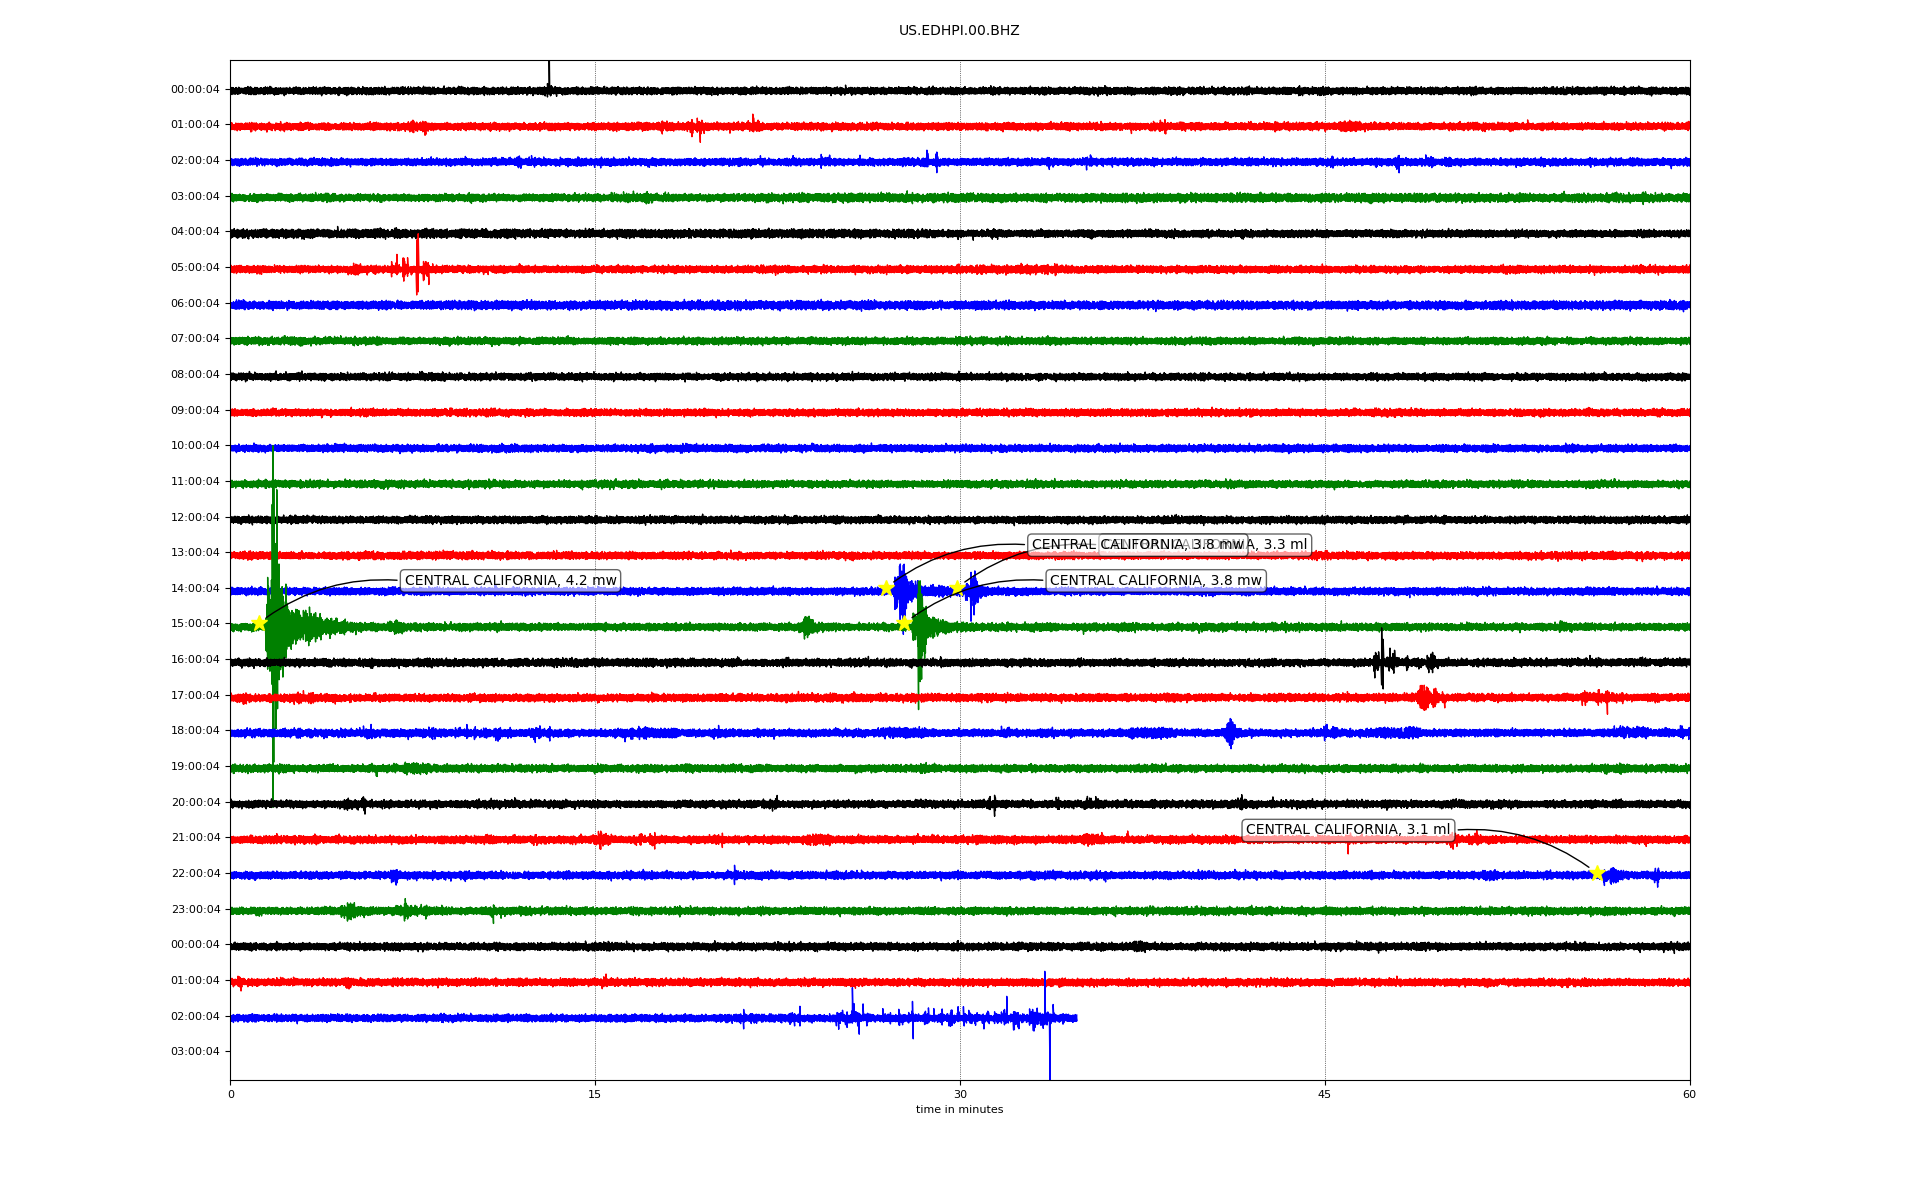Screen dimensions: 1920x1200
Task: Click the 'time in minutes' axis label
Action: [x=959, y=1109]
